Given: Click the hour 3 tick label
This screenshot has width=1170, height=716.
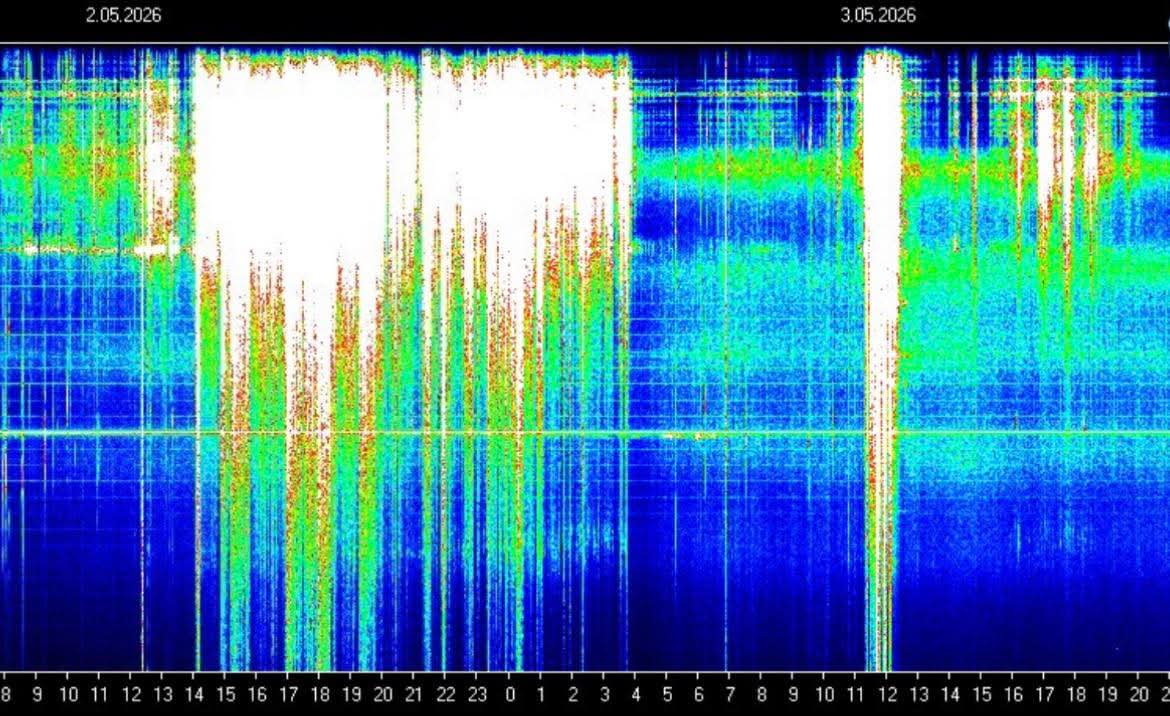Looking at the screenshot, I should [x=604, y=695].
